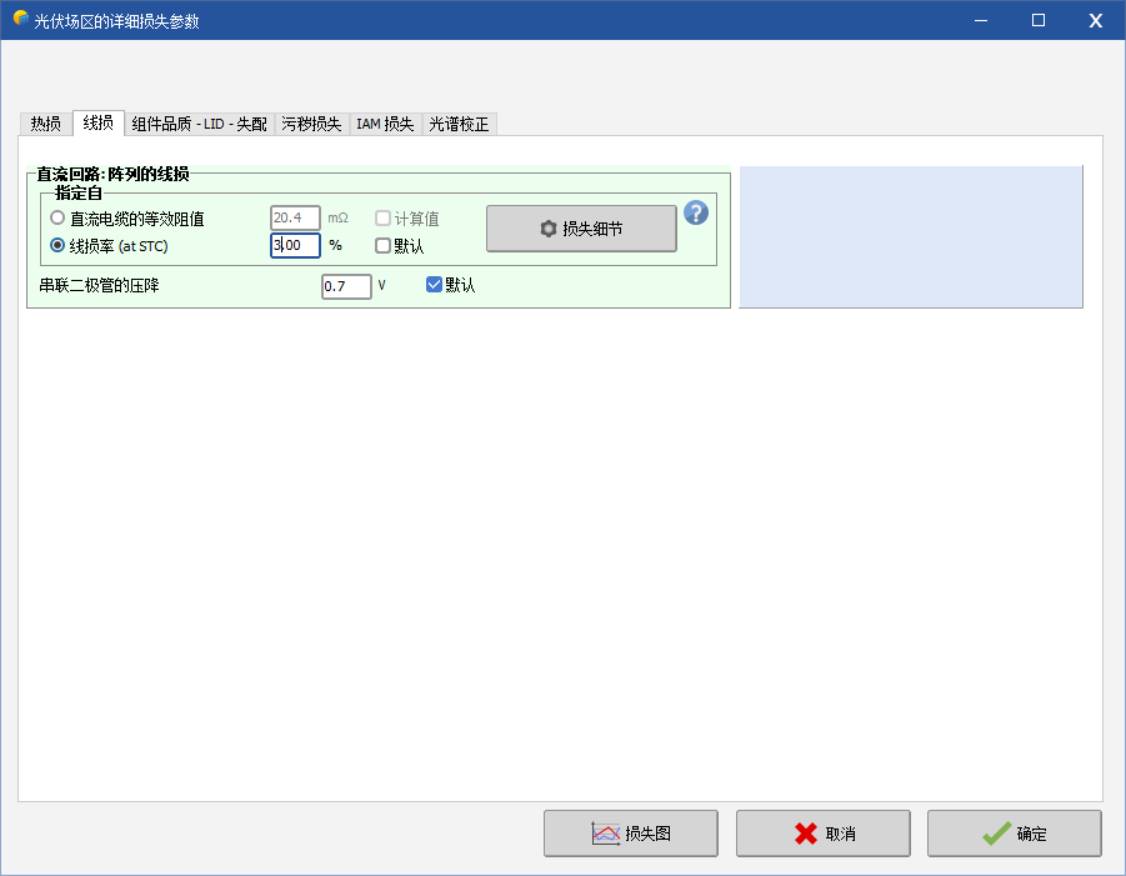Image resolution: width=1126 pixels, height=876 pixels.
Task: Select the 线损 tab
Action: click(x=98, y=123)
